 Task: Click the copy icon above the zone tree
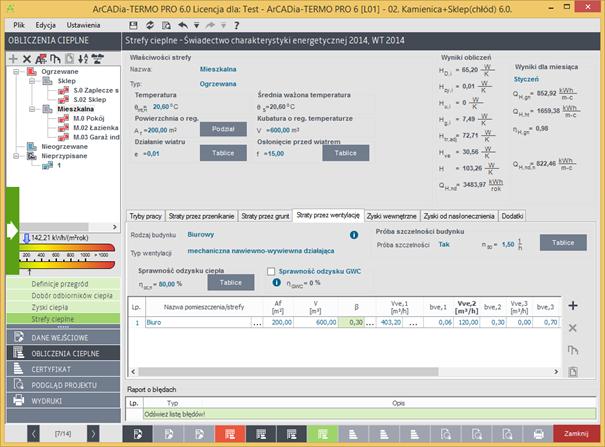coord(55,59)
